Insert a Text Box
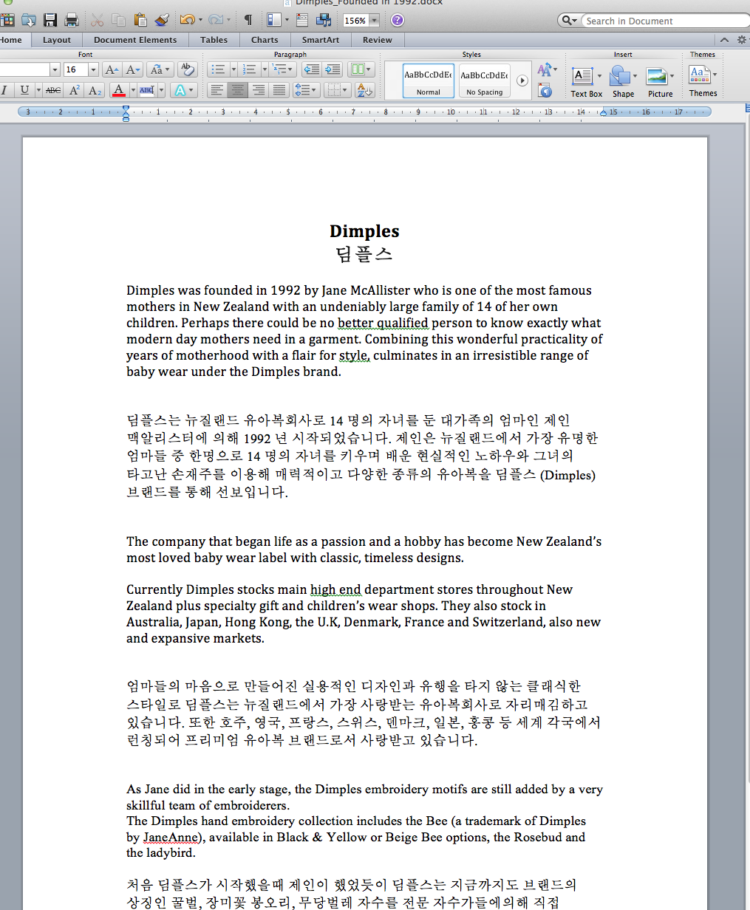This screenshot has width=750, height=910. [x=586, y=81]
